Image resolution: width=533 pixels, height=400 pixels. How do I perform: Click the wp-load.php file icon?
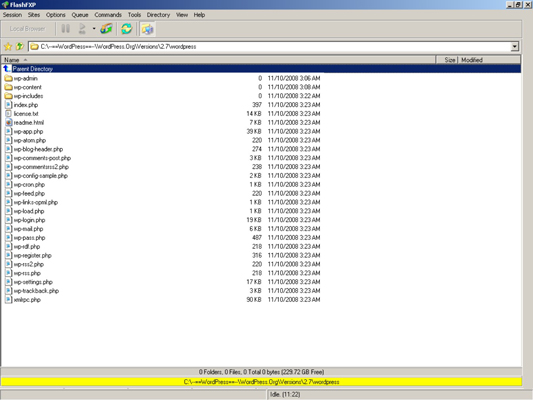(x=8, y=211)
